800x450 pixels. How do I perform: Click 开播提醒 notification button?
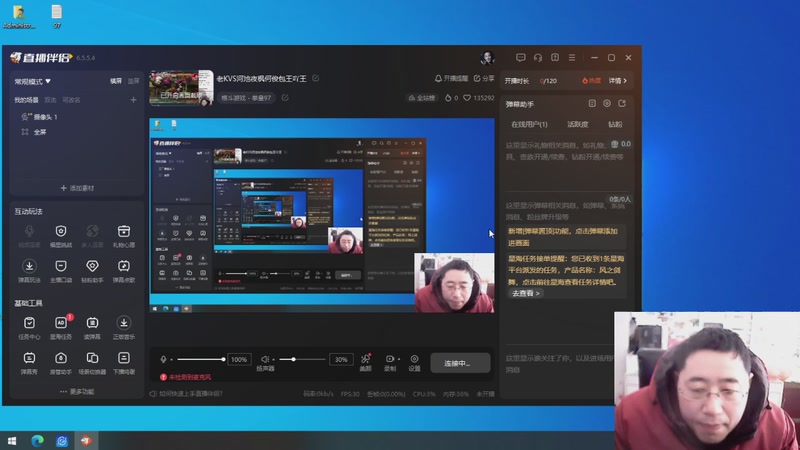point(451,78)
